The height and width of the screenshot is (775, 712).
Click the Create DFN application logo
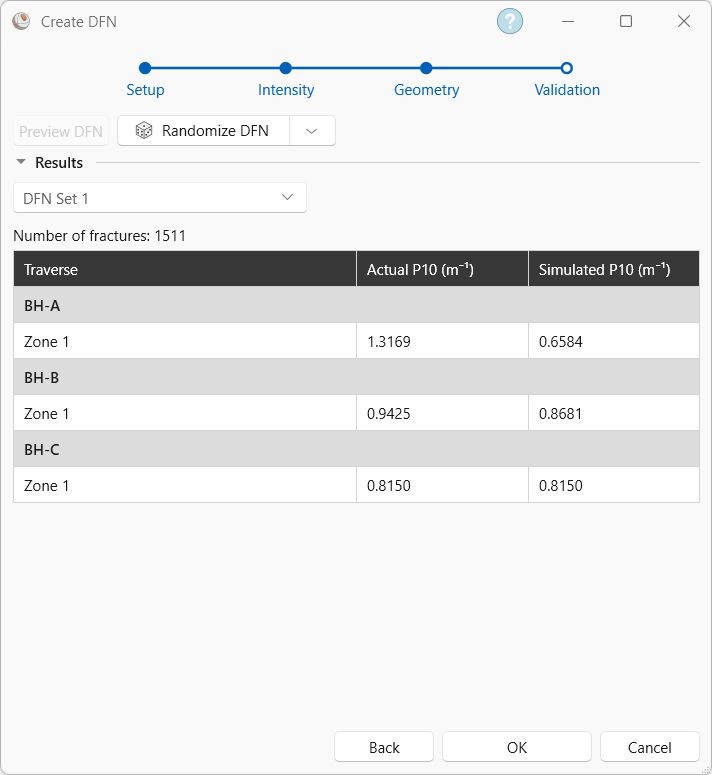[x=21, y=21]
